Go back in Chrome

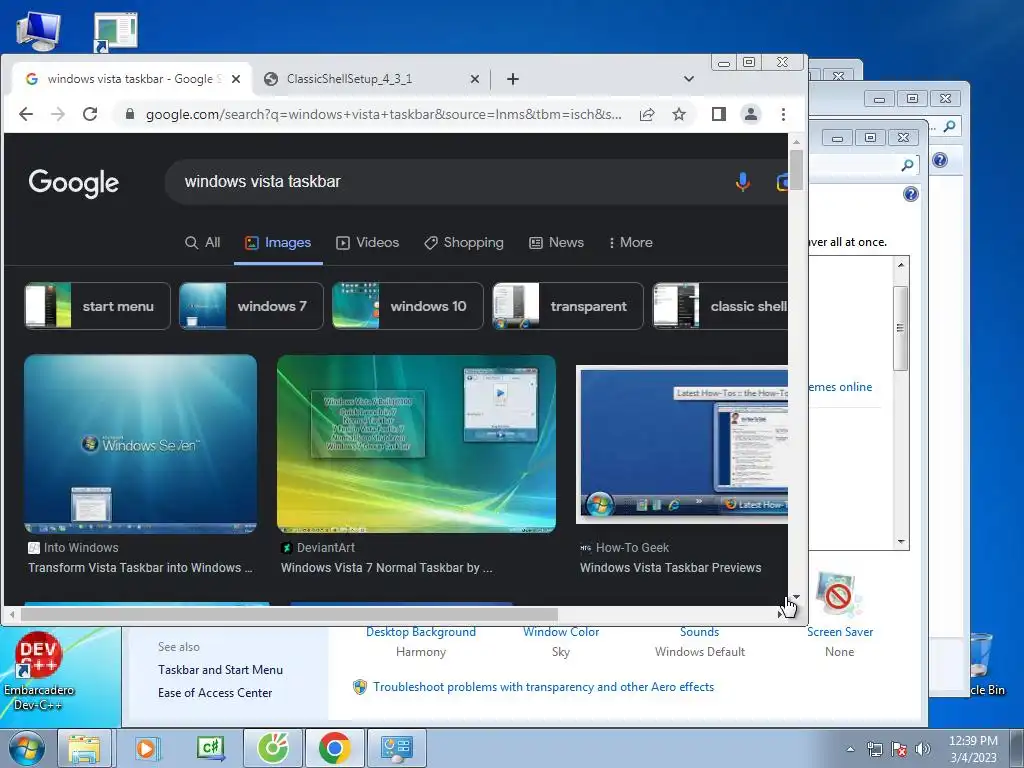25,114
